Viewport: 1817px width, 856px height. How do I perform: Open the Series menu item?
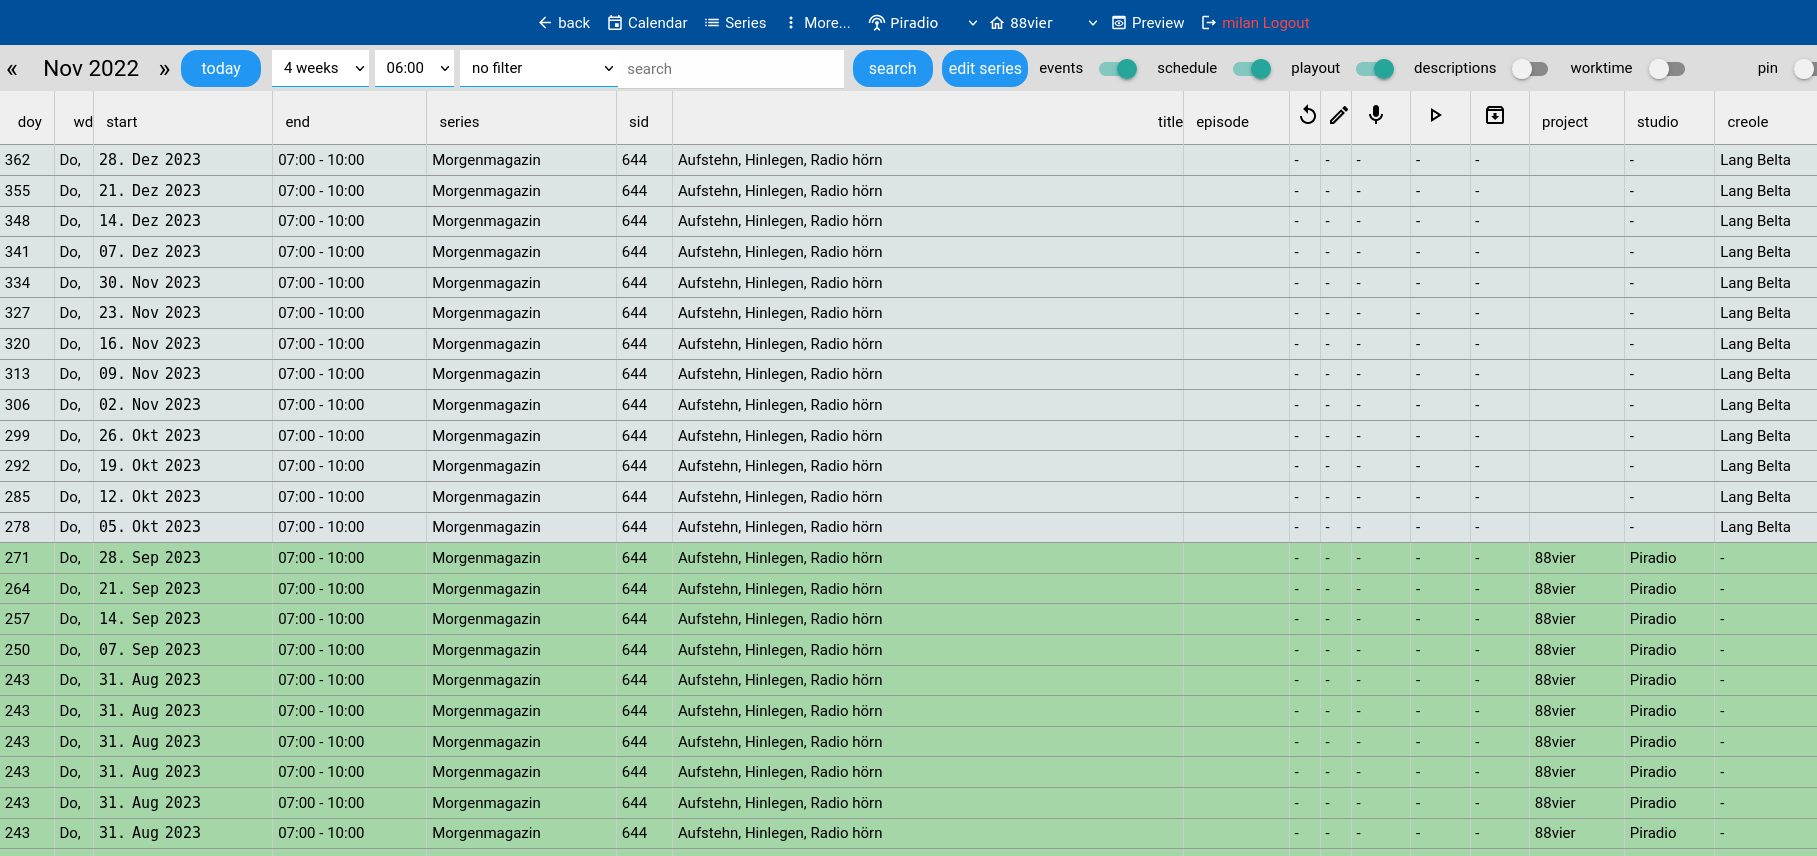click(x=735, y=23)
